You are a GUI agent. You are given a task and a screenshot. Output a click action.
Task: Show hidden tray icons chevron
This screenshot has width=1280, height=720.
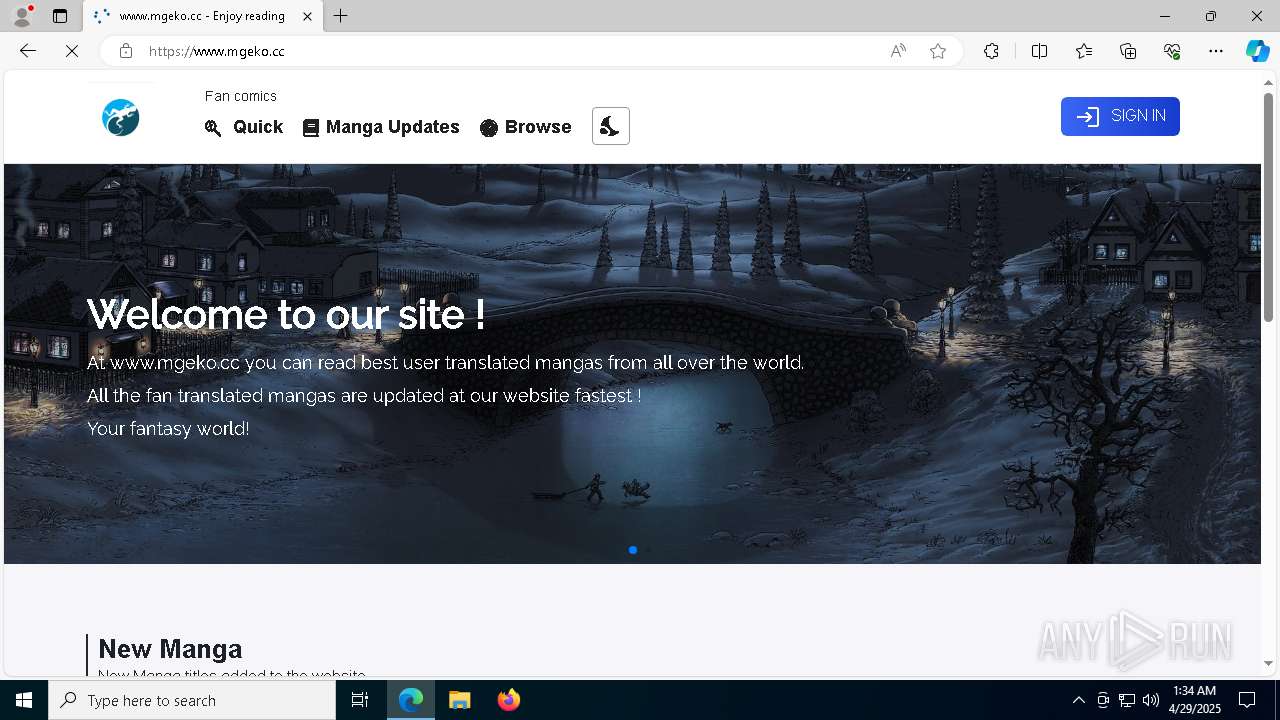pyautogui.click(x=1078, y=700)
